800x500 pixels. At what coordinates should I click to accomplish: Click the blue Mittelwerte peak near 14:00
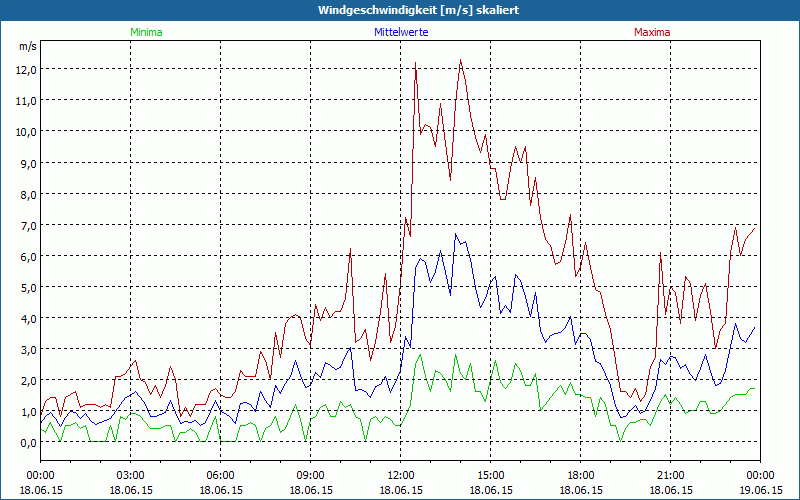coord(456,234)
